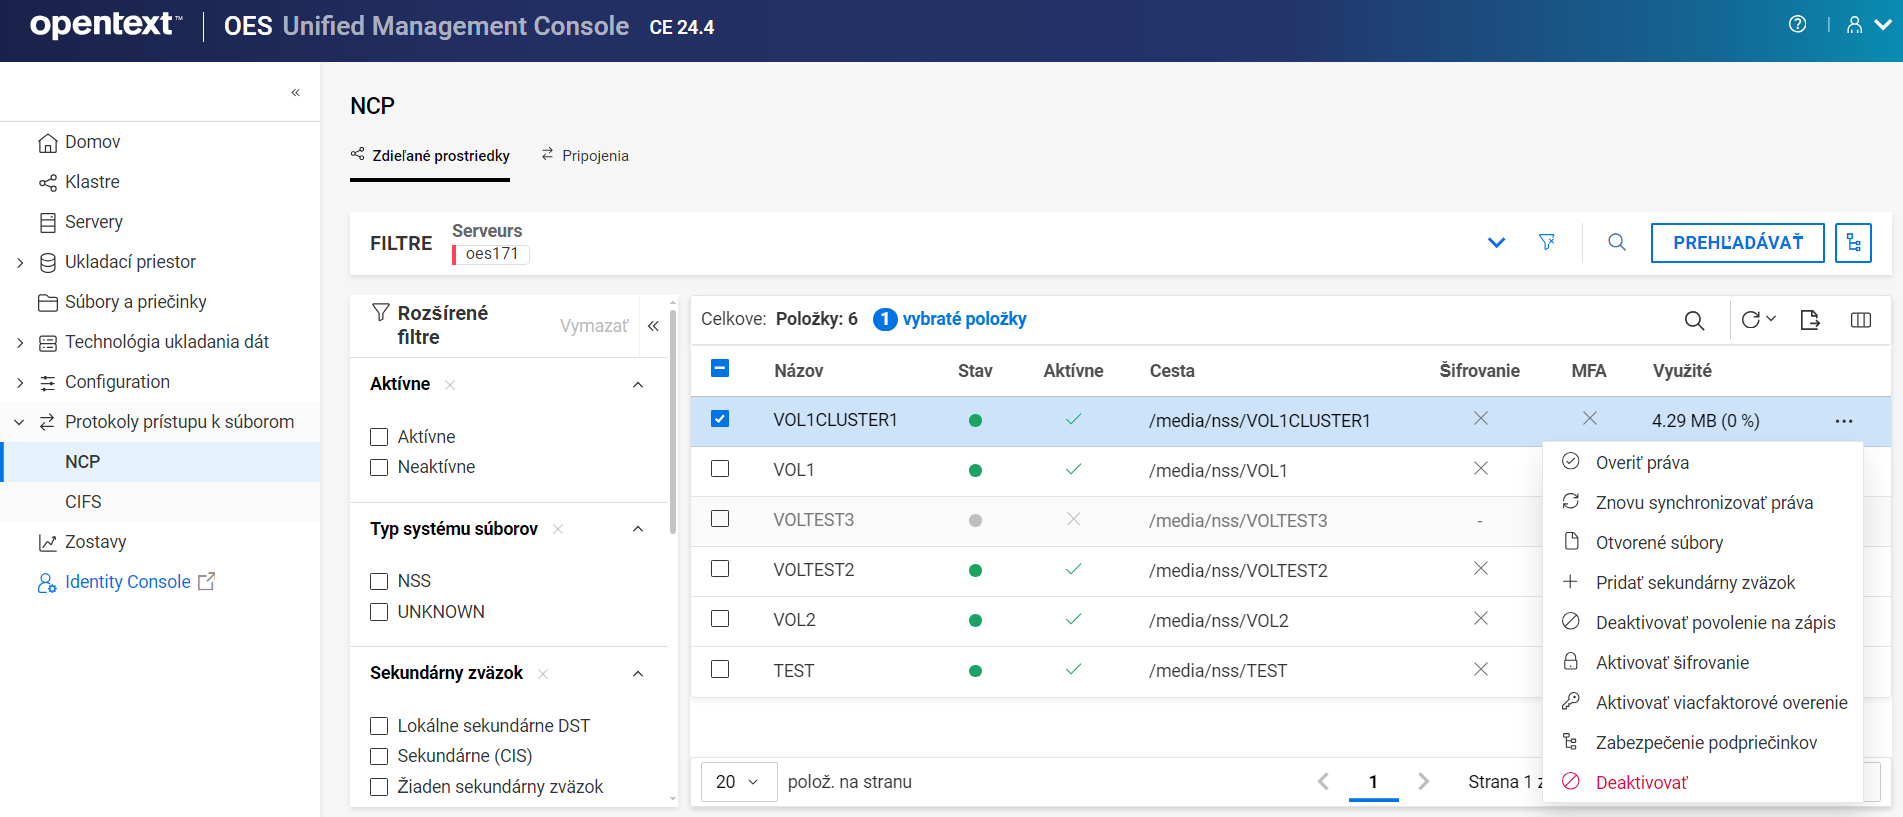The height and width of the screenshot is (817, 1903).
Task: Open the Identity Console link
Action: 127,582
